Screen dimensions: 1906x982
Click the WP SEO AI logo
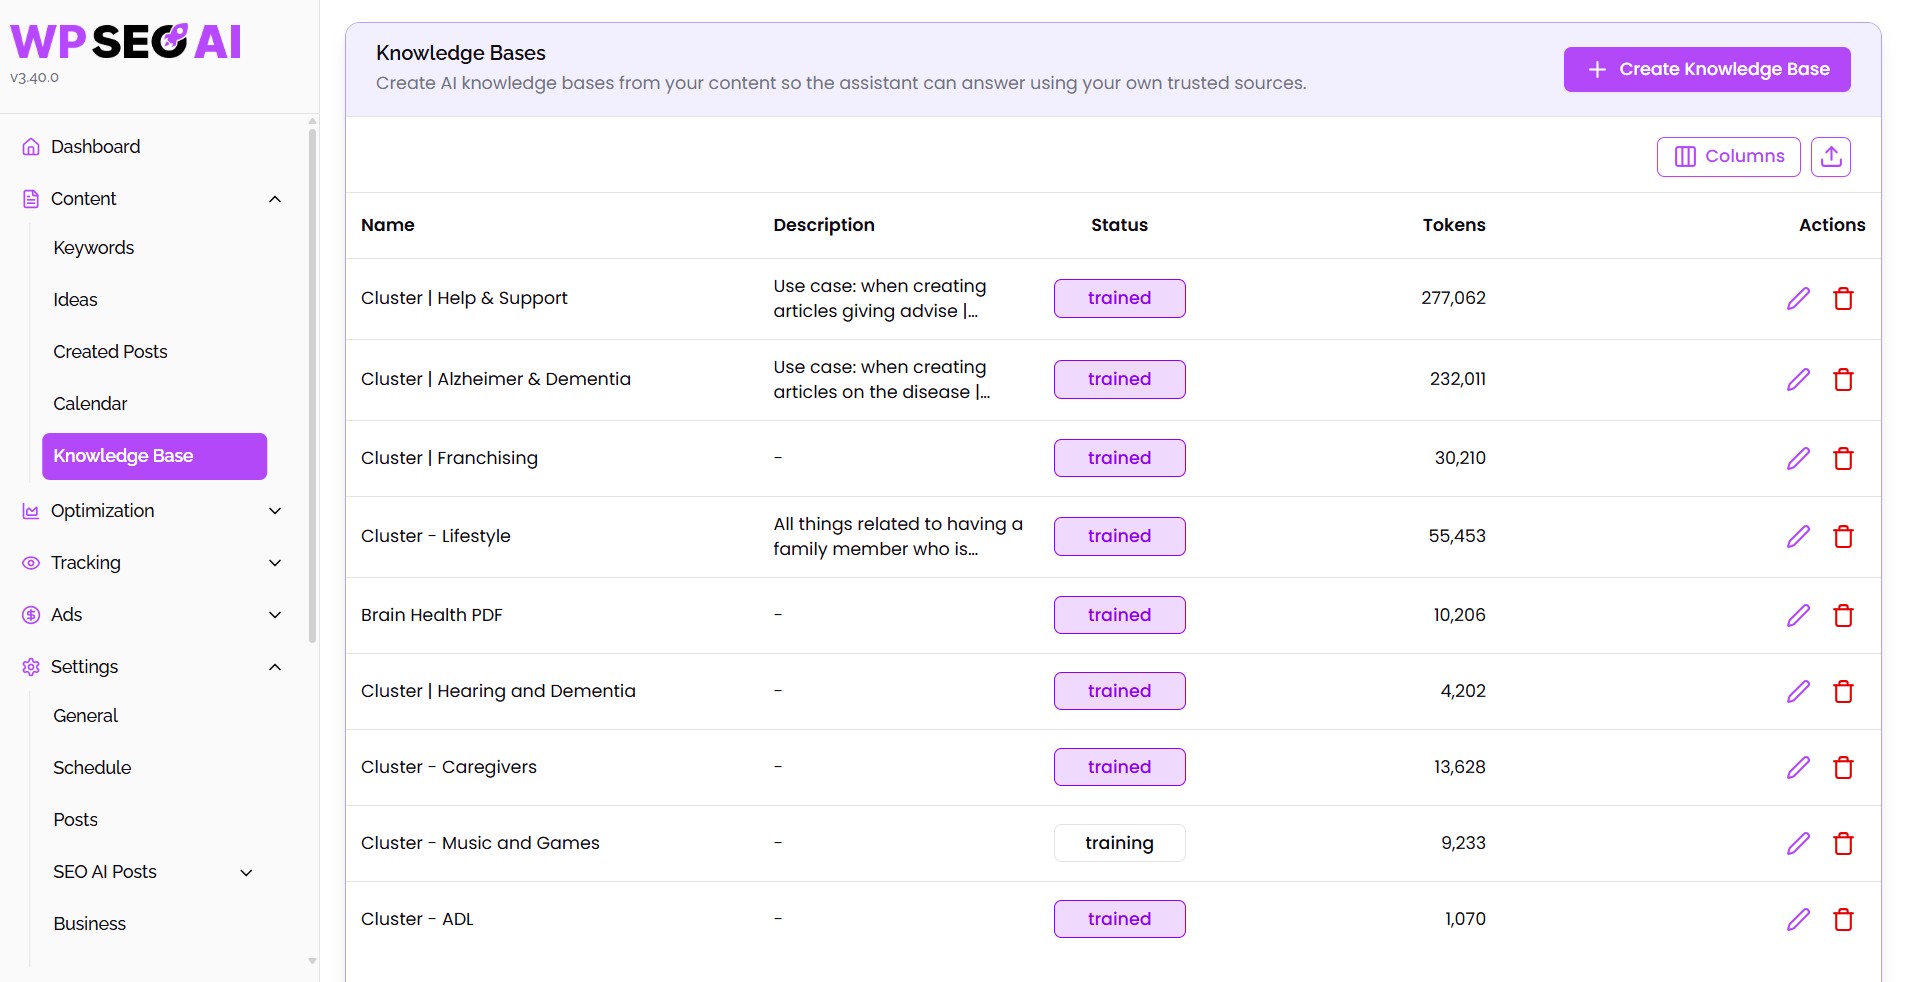coord(126,42)
